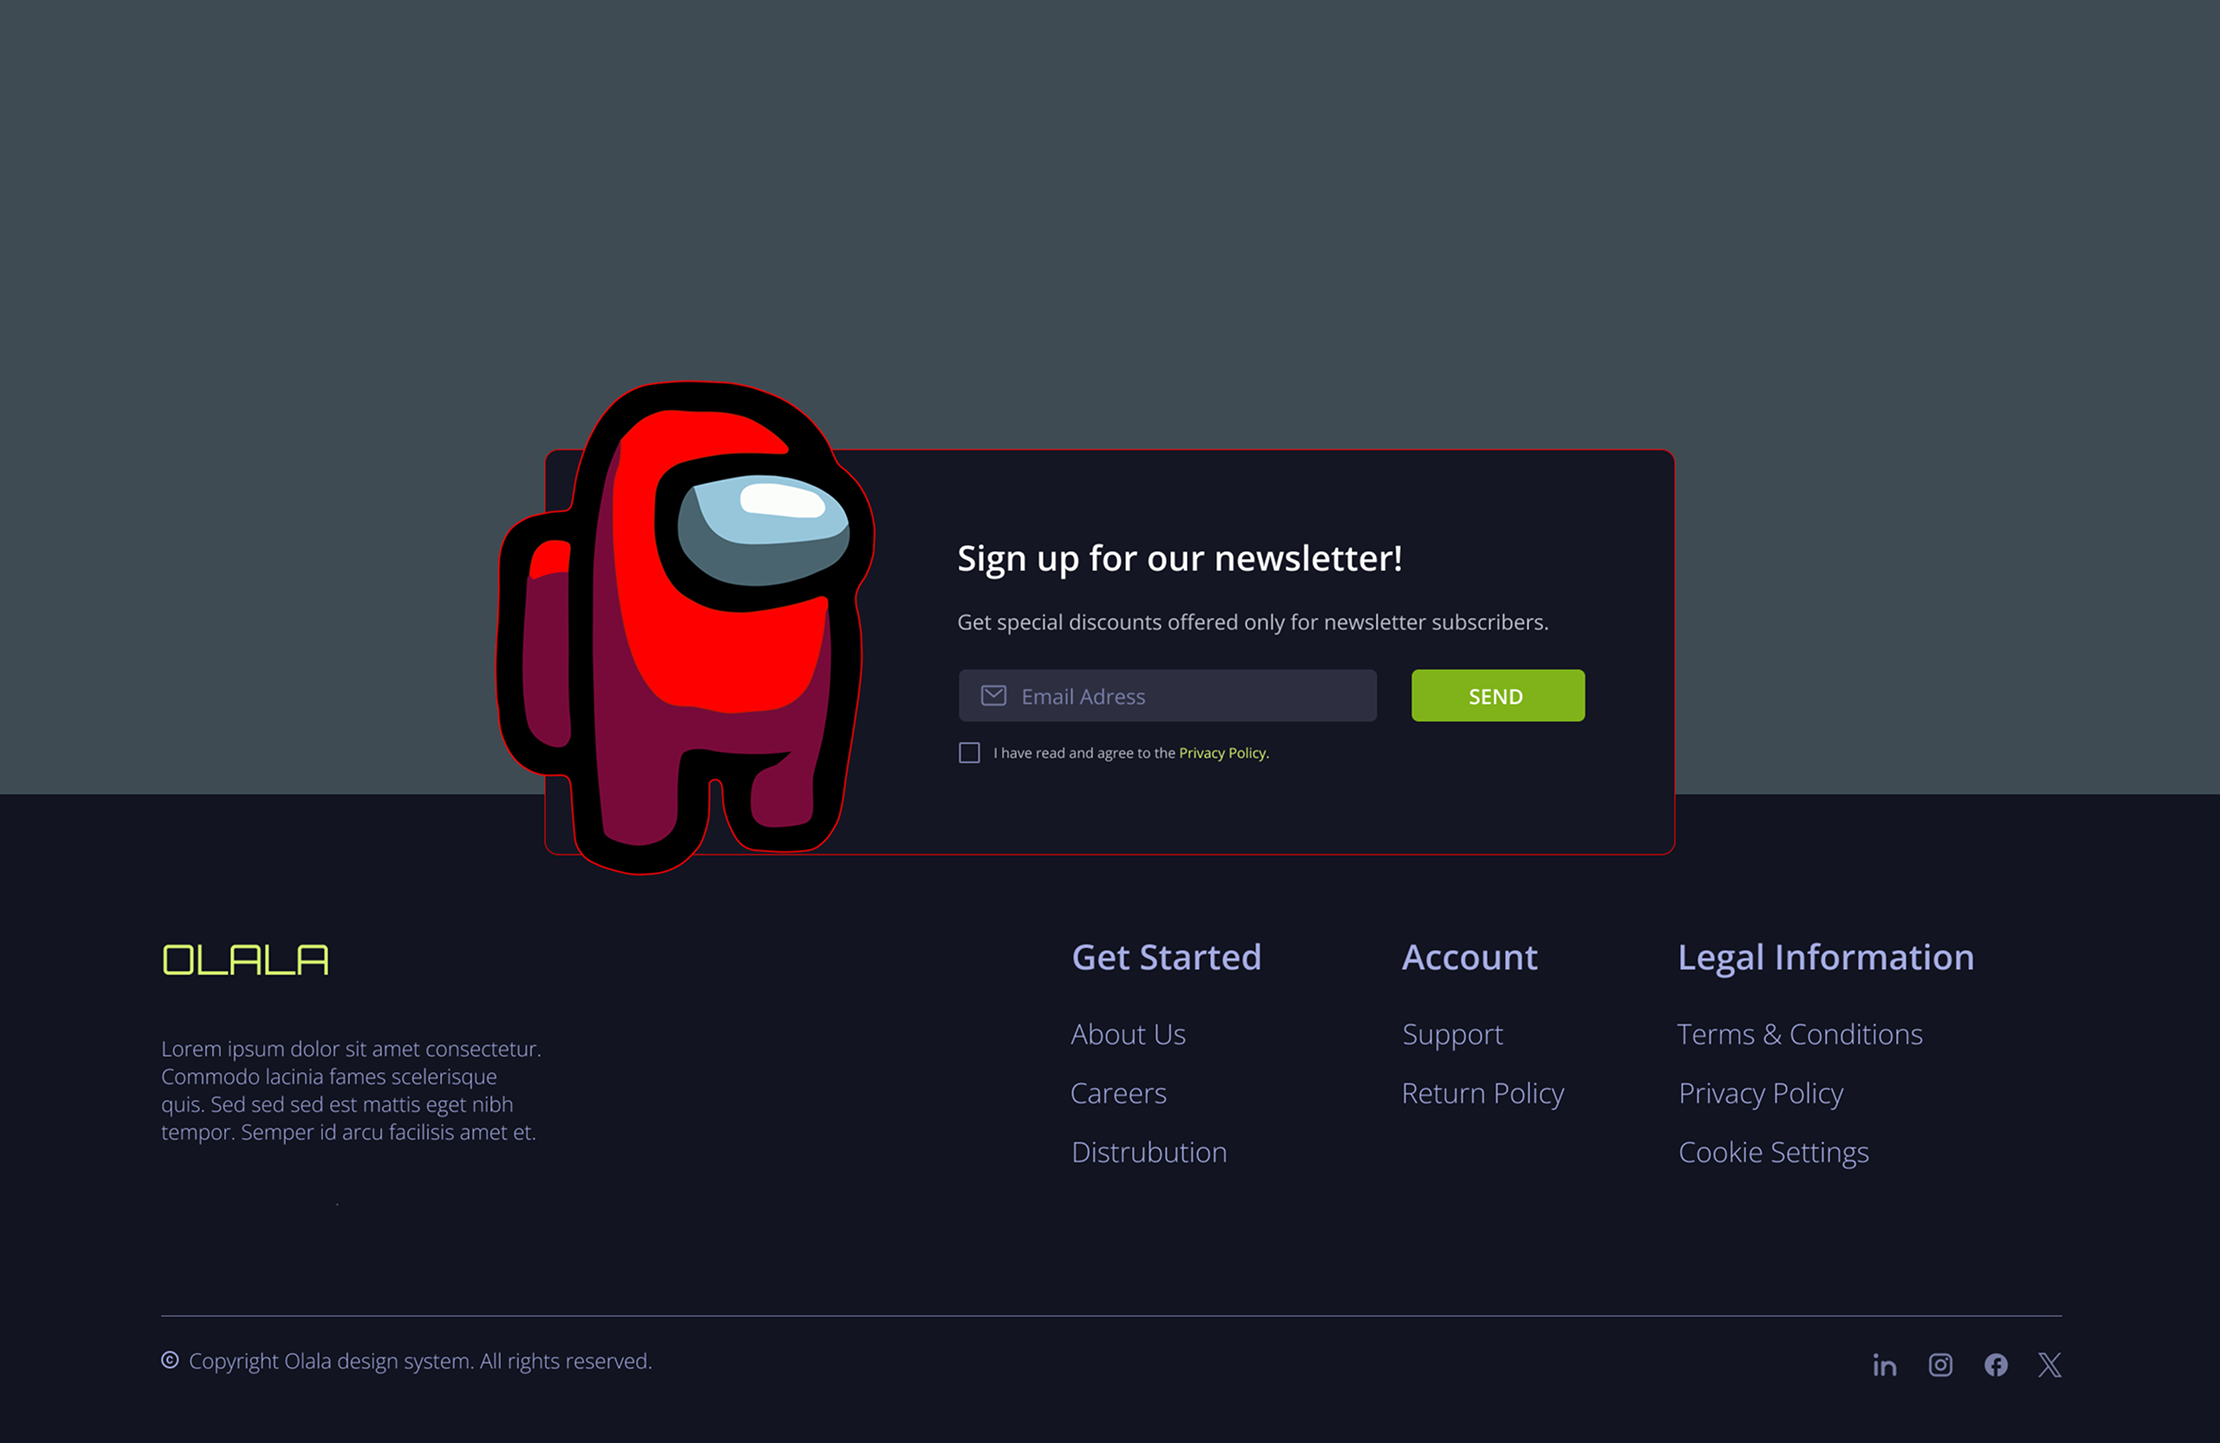
Task: Open the LinkedIn social icon
Action: pos(1884,1365)
